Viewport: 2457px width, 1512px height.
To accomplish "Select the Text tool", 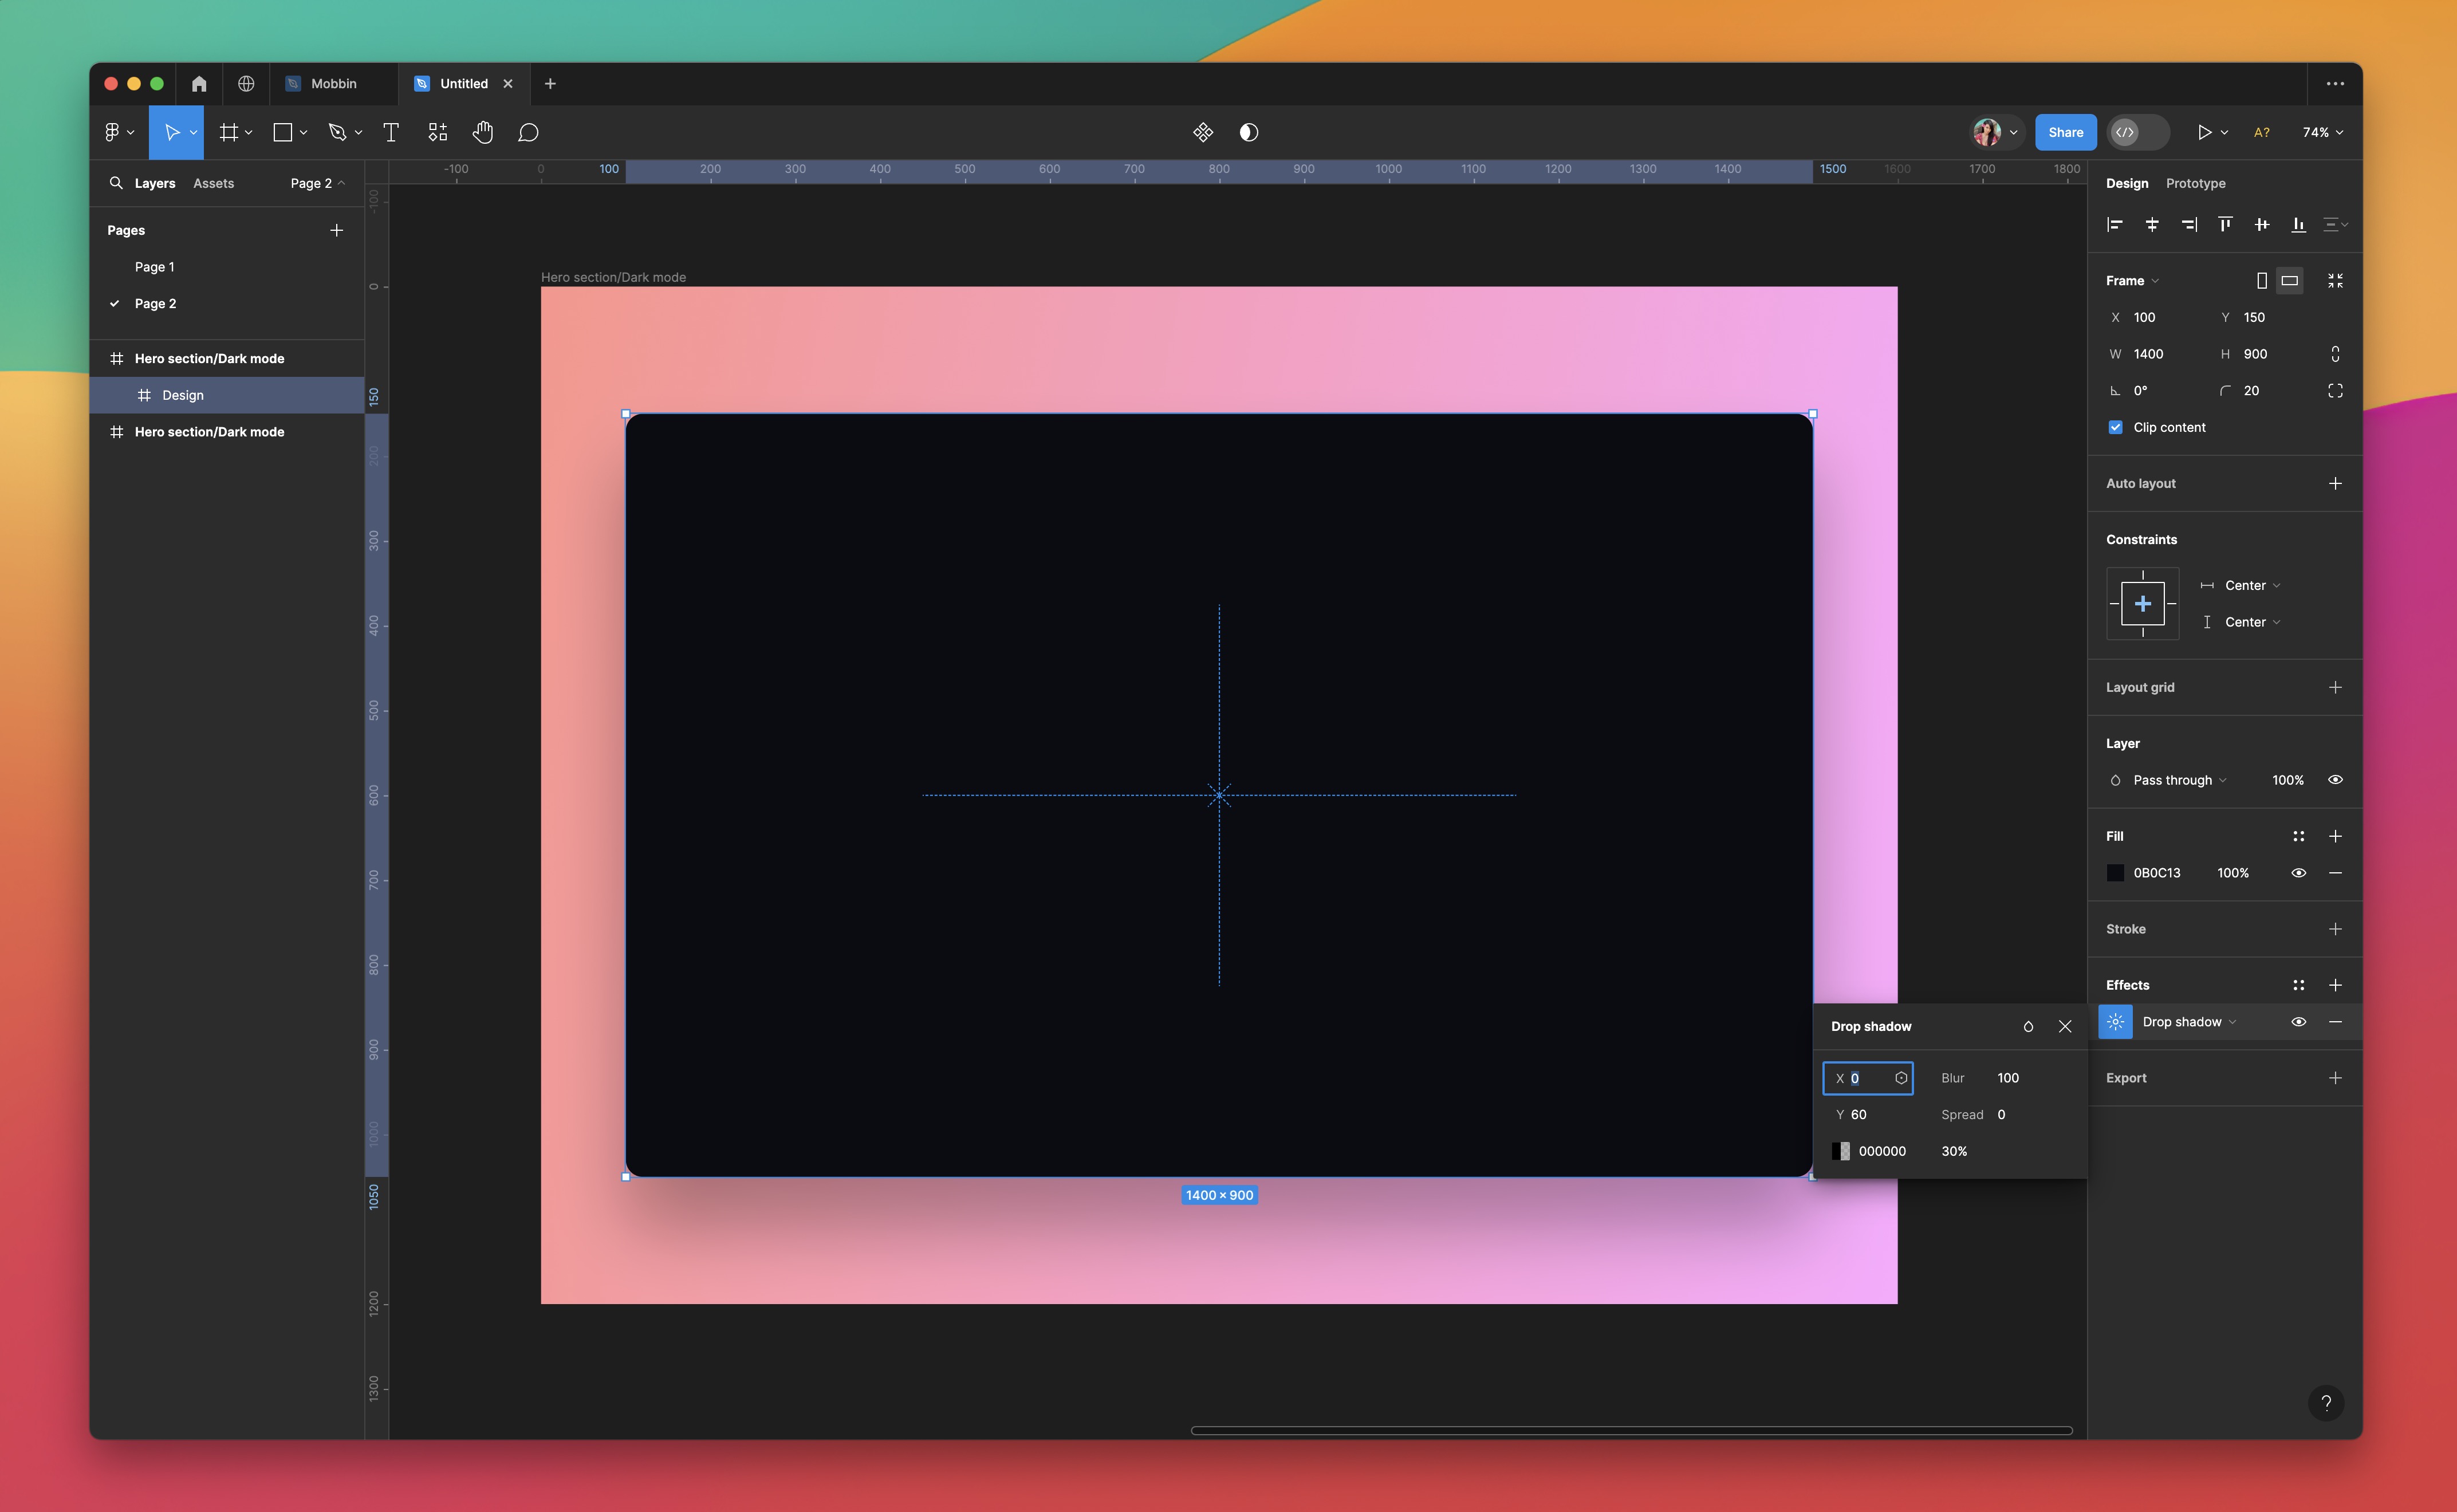I will [x=390, y=131].
